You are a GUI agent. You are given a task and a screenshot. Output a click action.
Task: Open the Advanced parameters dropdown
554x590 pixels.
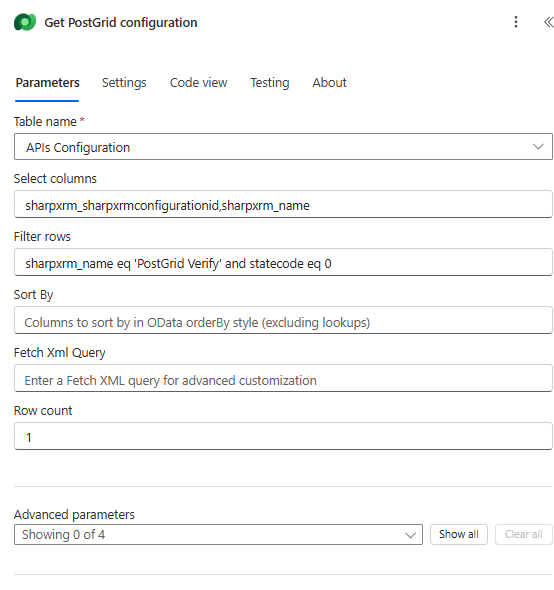218,534
